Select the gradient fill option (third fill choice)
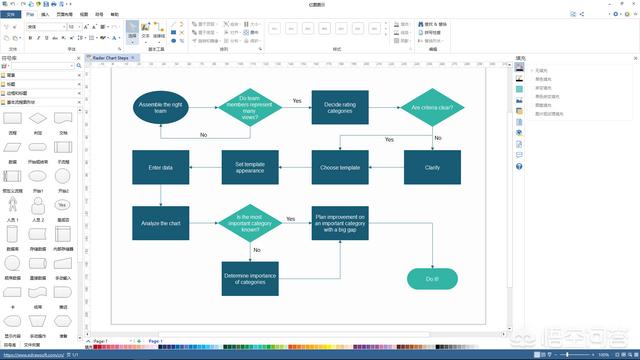Image resolution: width=640 pixels, height=360 pixels. pos(543,88)
